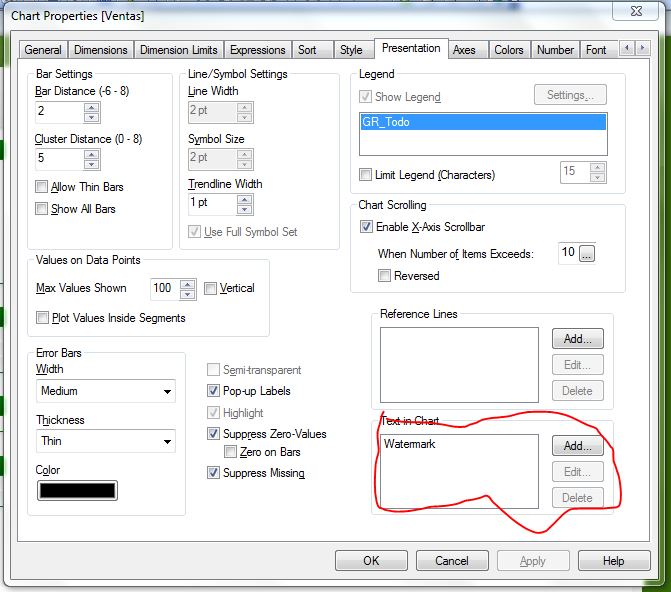This screenshot has width=671, height=592.
Task: Decrease Max Values Shown with down arrow
Action: [x=187, y=295]
